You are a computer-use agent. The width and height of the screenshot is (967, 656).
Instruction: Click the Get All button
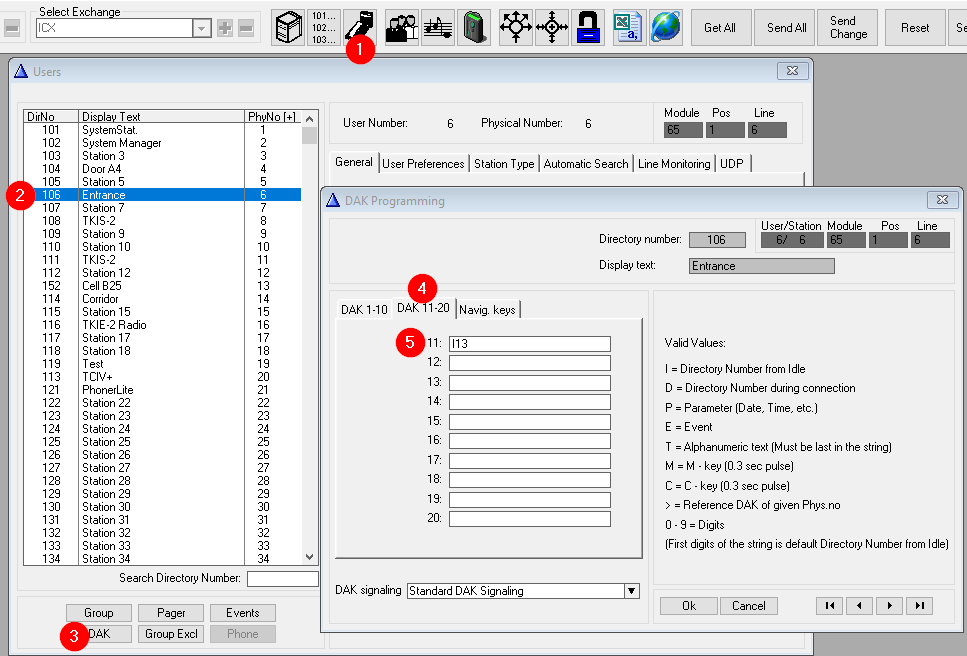(x=720, y=28)
